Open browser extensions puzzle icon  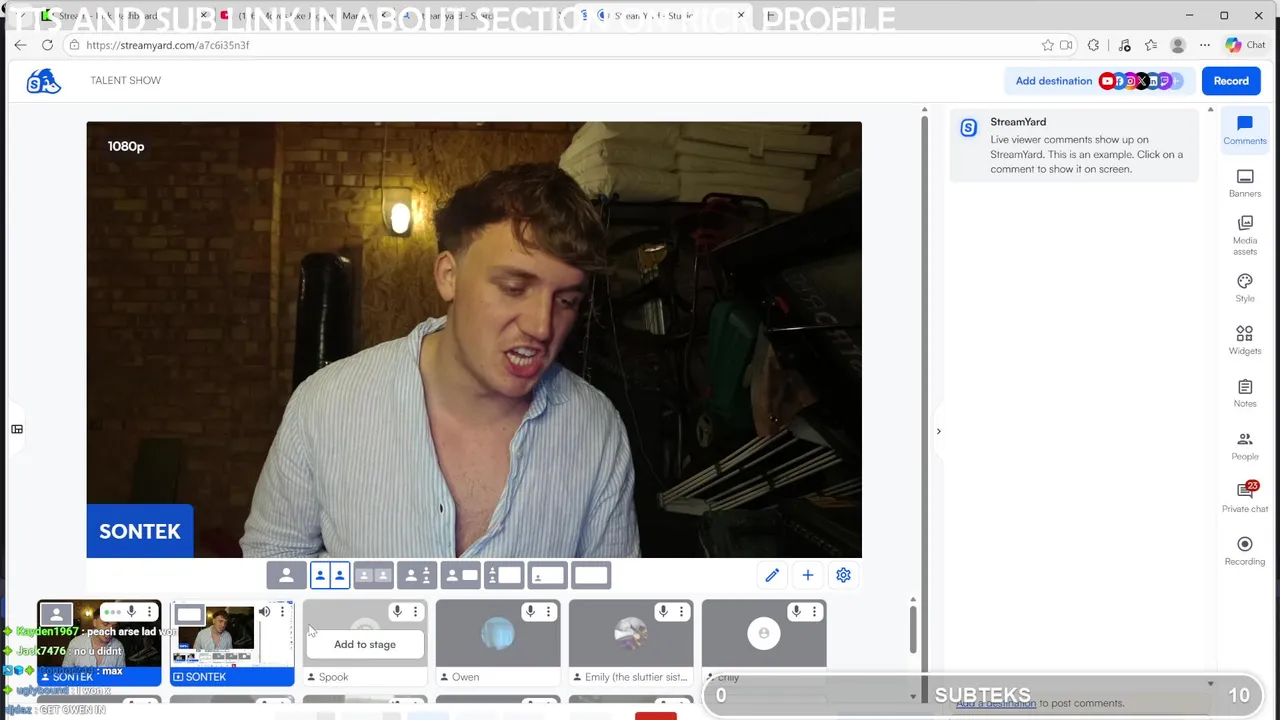(x=1093, y=45)
